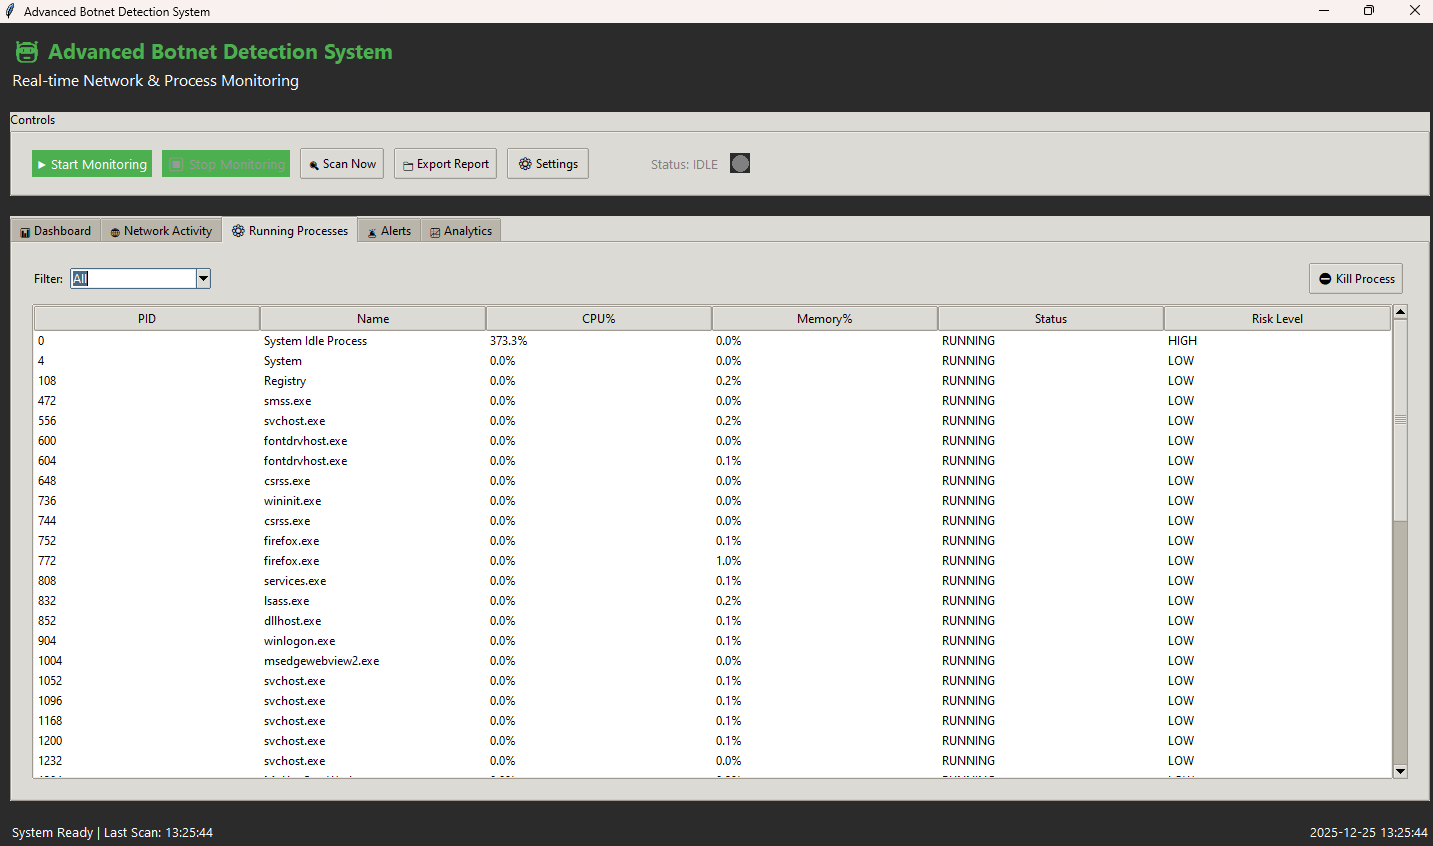Image resolution: width=1433 pixels, height=846 pixels.
Task: Switch to the Dashboard tab
Action: click(56, 231)
